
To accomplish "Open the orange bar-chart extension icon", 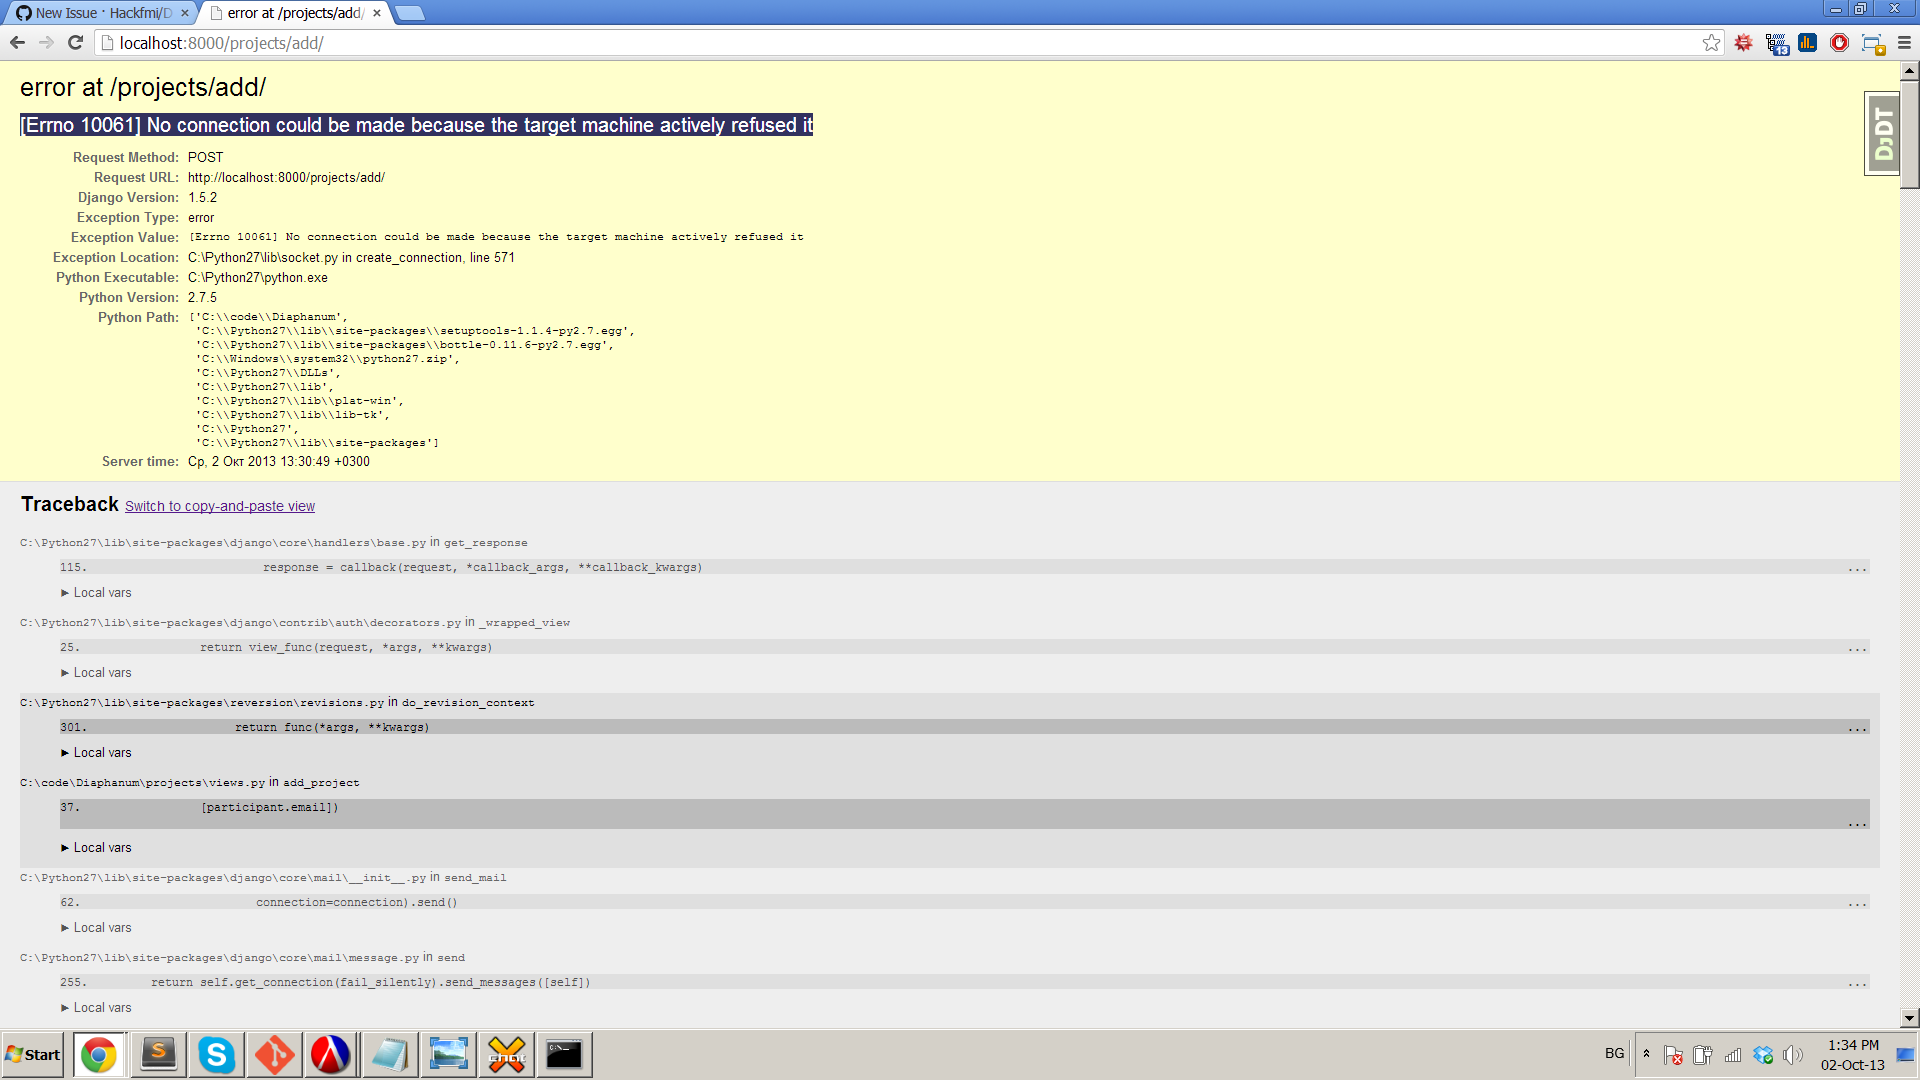I will 1807,43.
